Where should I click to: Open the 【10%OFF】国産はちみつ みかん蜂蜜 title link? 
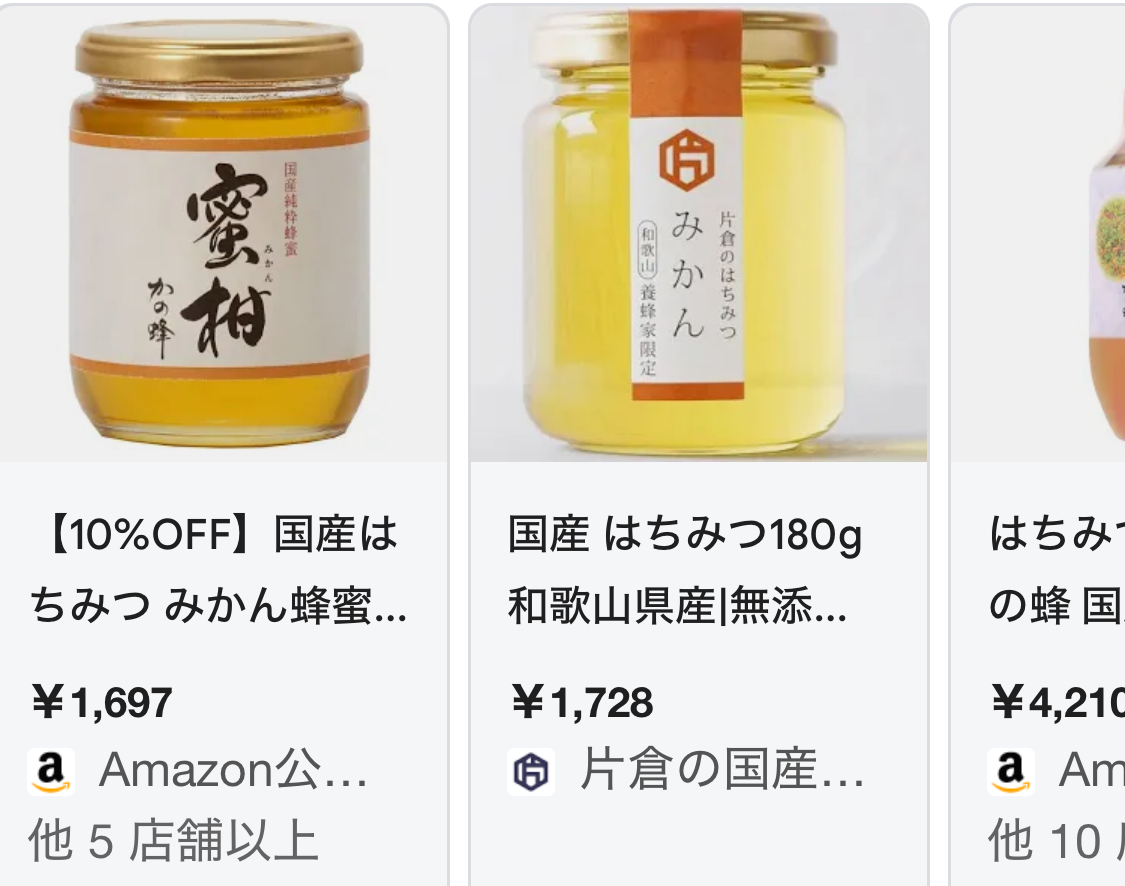coord(219,570)
